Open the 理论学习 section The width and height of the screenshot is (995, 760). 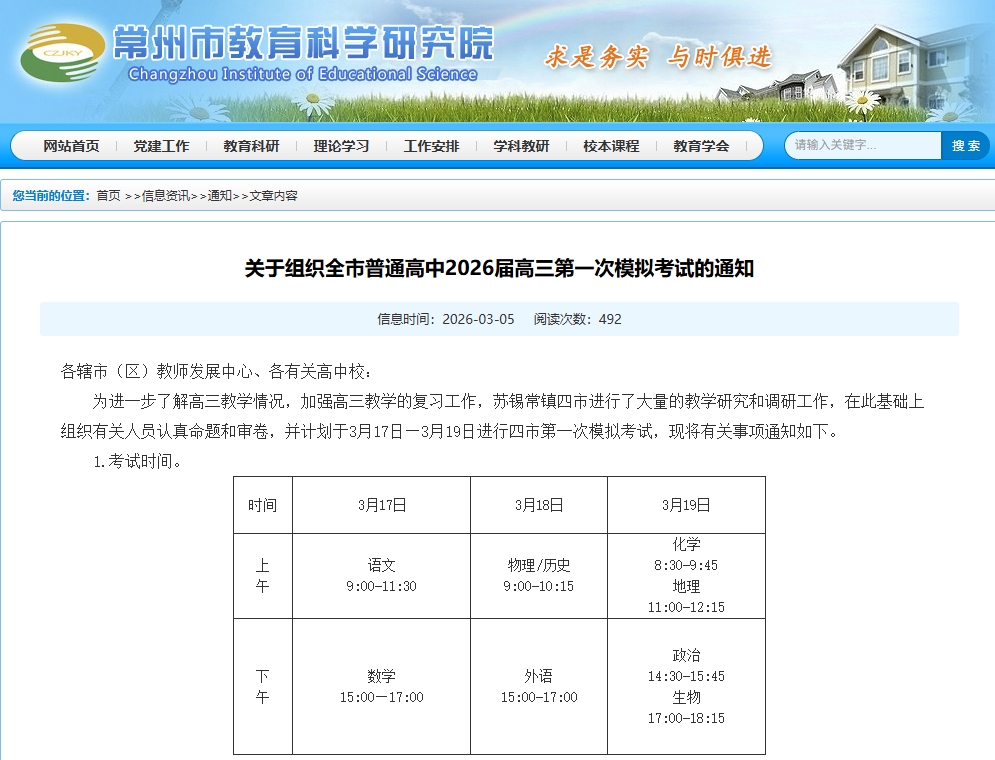pyautogui.click(x=341, y=145)
